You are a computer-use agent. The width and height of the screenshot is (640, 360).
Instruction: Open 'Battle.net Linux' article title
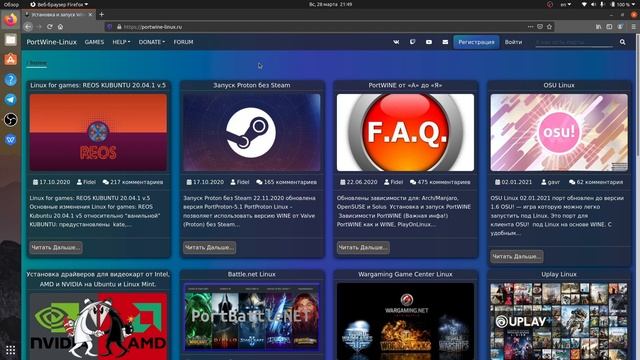pyautogui.click(x=251, y=274)
